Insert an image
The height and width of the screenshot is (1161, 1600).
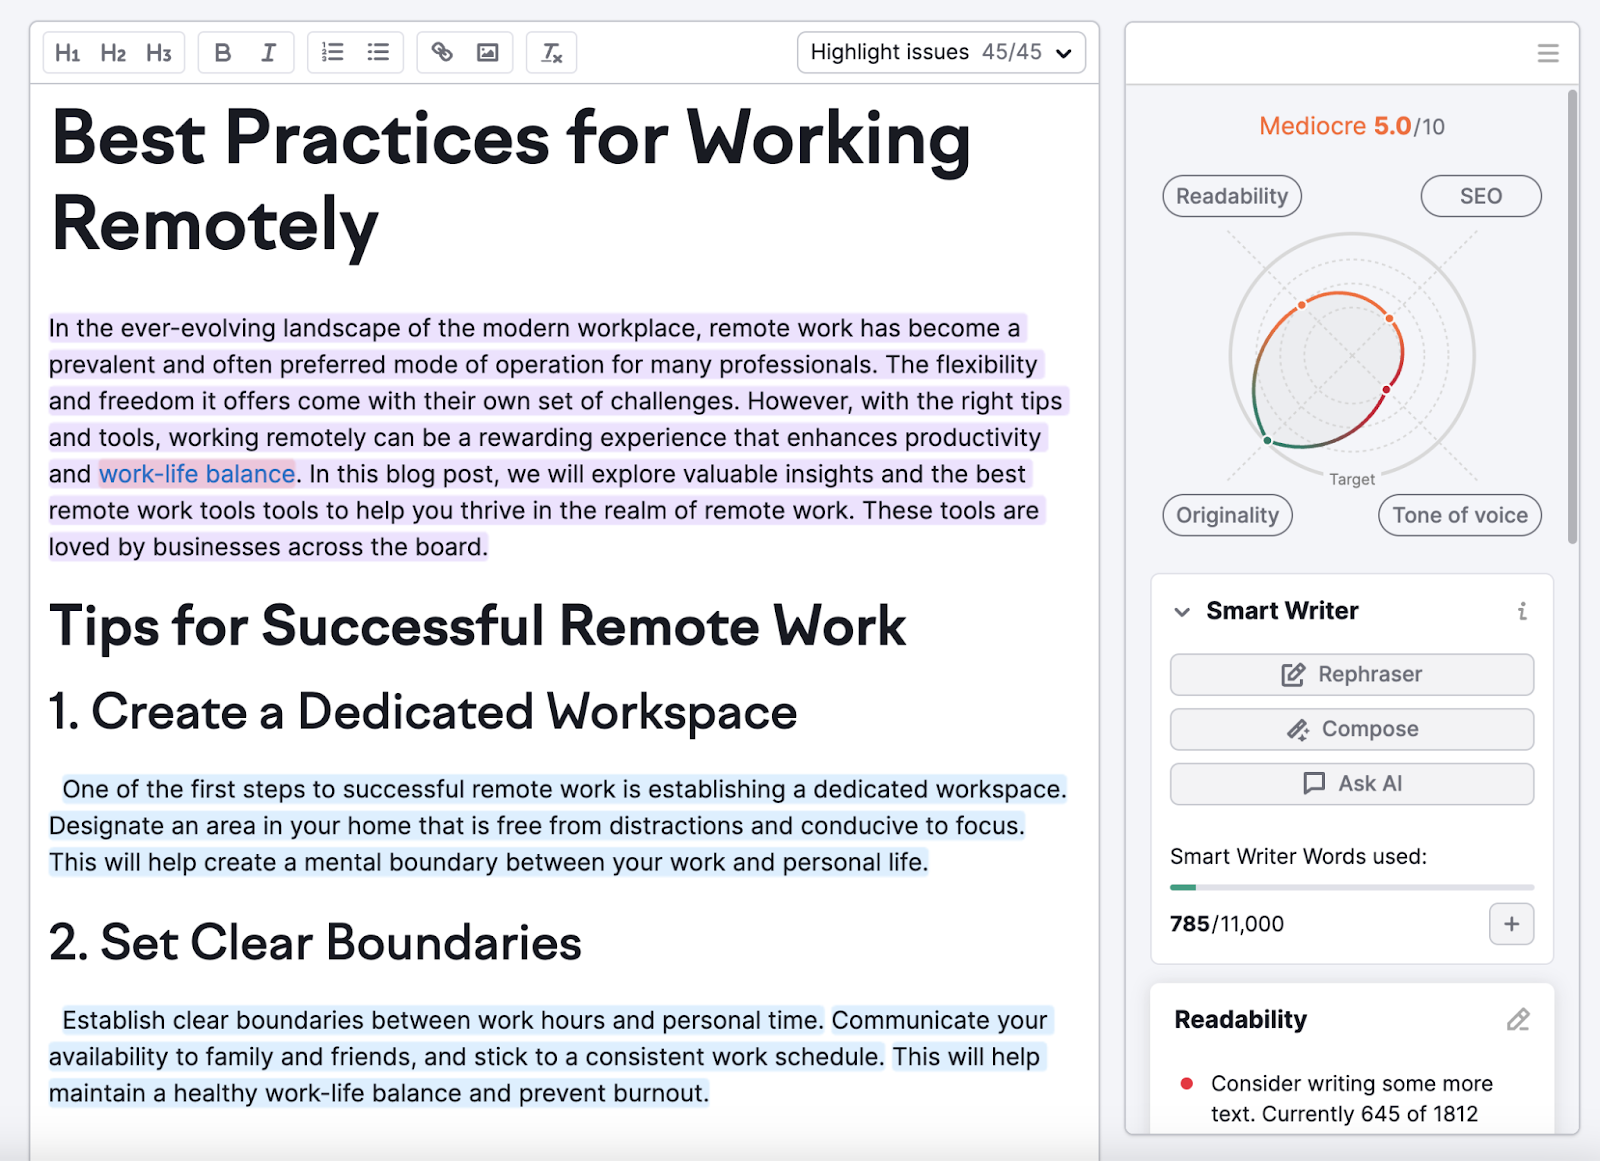click(x=487, y=53)
